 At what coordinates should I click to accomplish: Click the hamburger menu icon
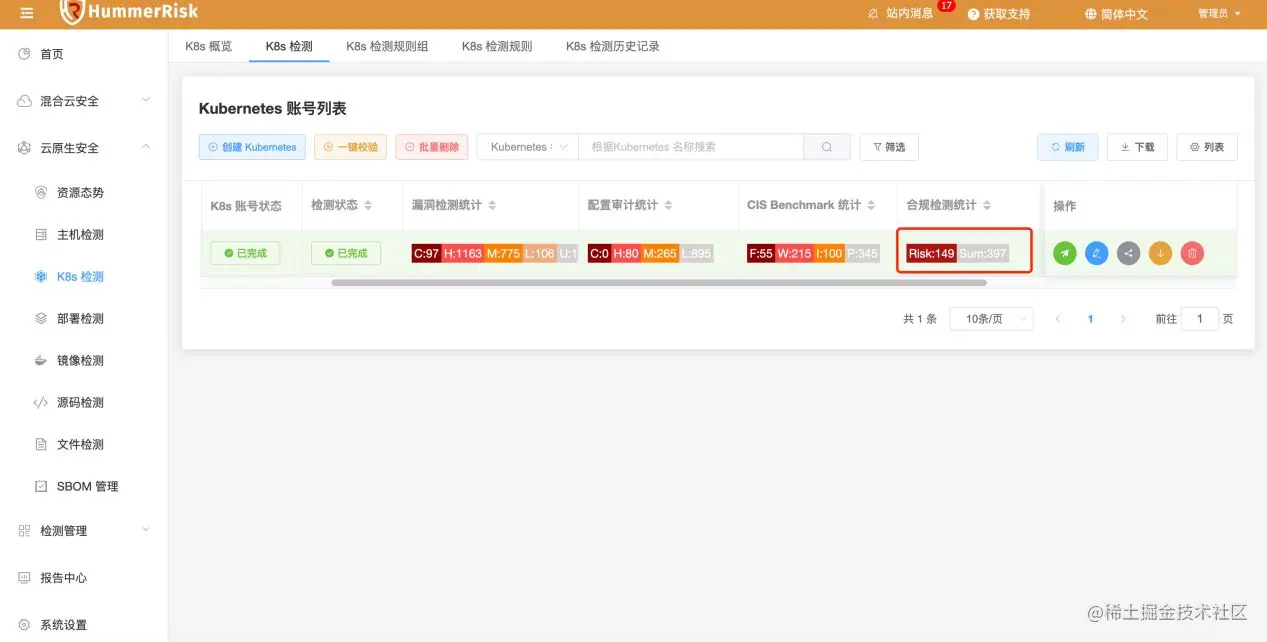coord(27,13)
